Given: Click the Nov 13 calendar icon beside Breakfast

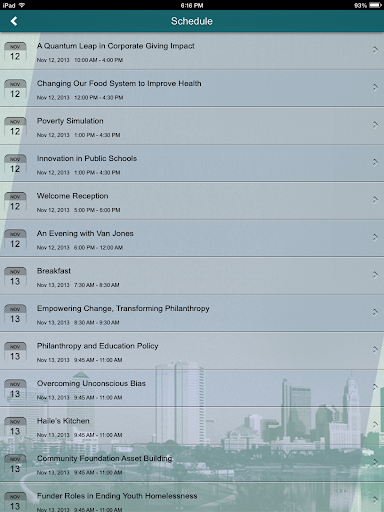Looking at the screenshot, I should [x=15, y=277].
